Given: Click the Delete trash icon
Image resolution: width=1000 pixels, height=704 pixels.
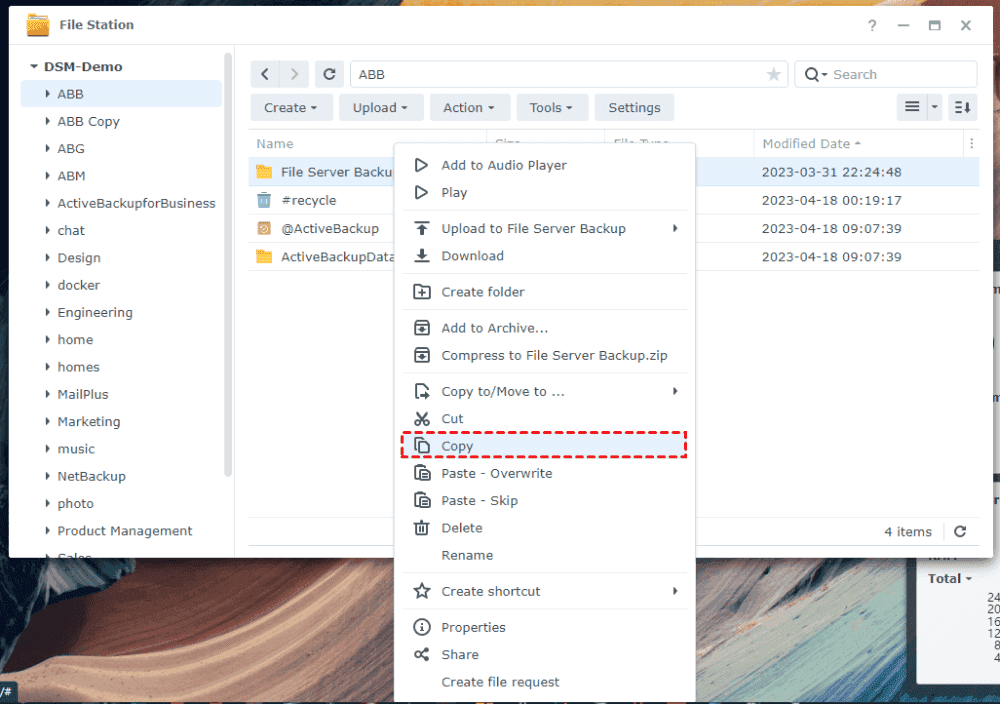Looking at the screenshot, I should 422,528.
